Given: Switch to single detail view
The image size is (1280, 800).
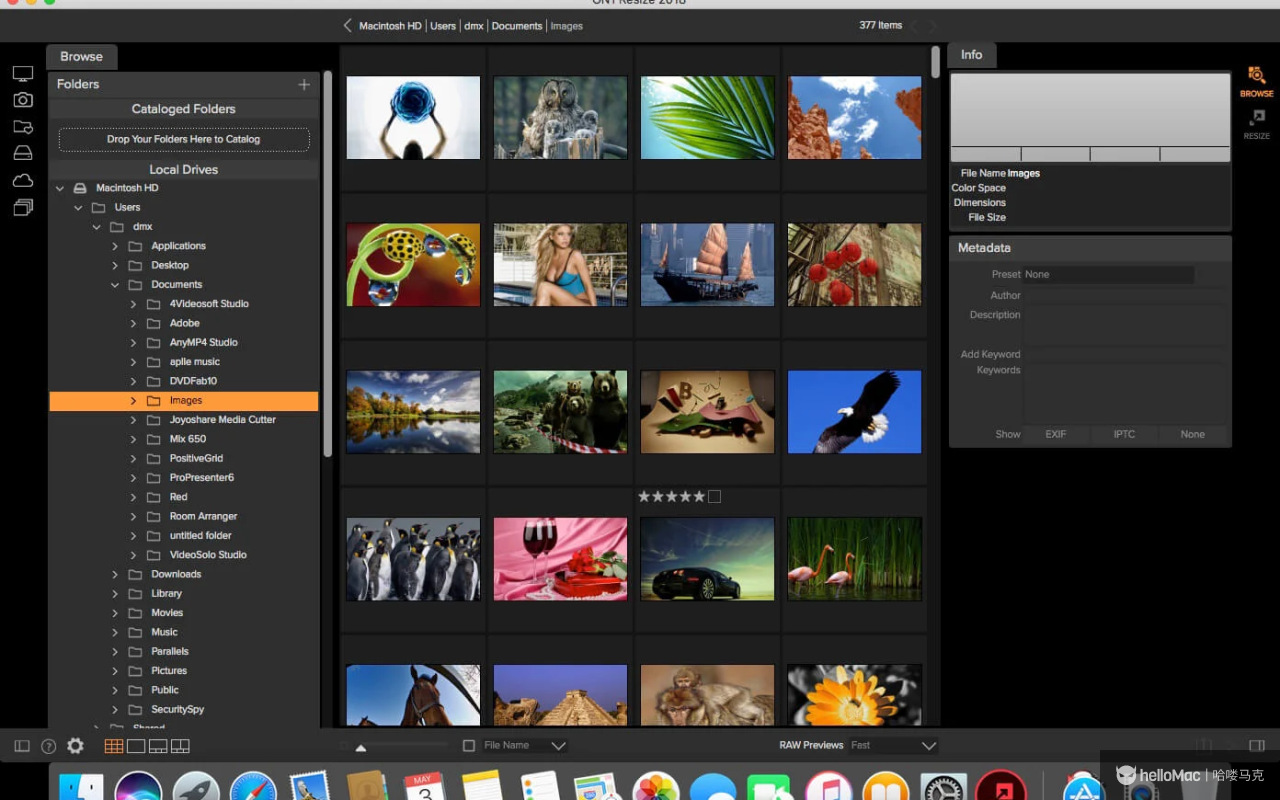Looking at the screenshot, I should (136, 746).
